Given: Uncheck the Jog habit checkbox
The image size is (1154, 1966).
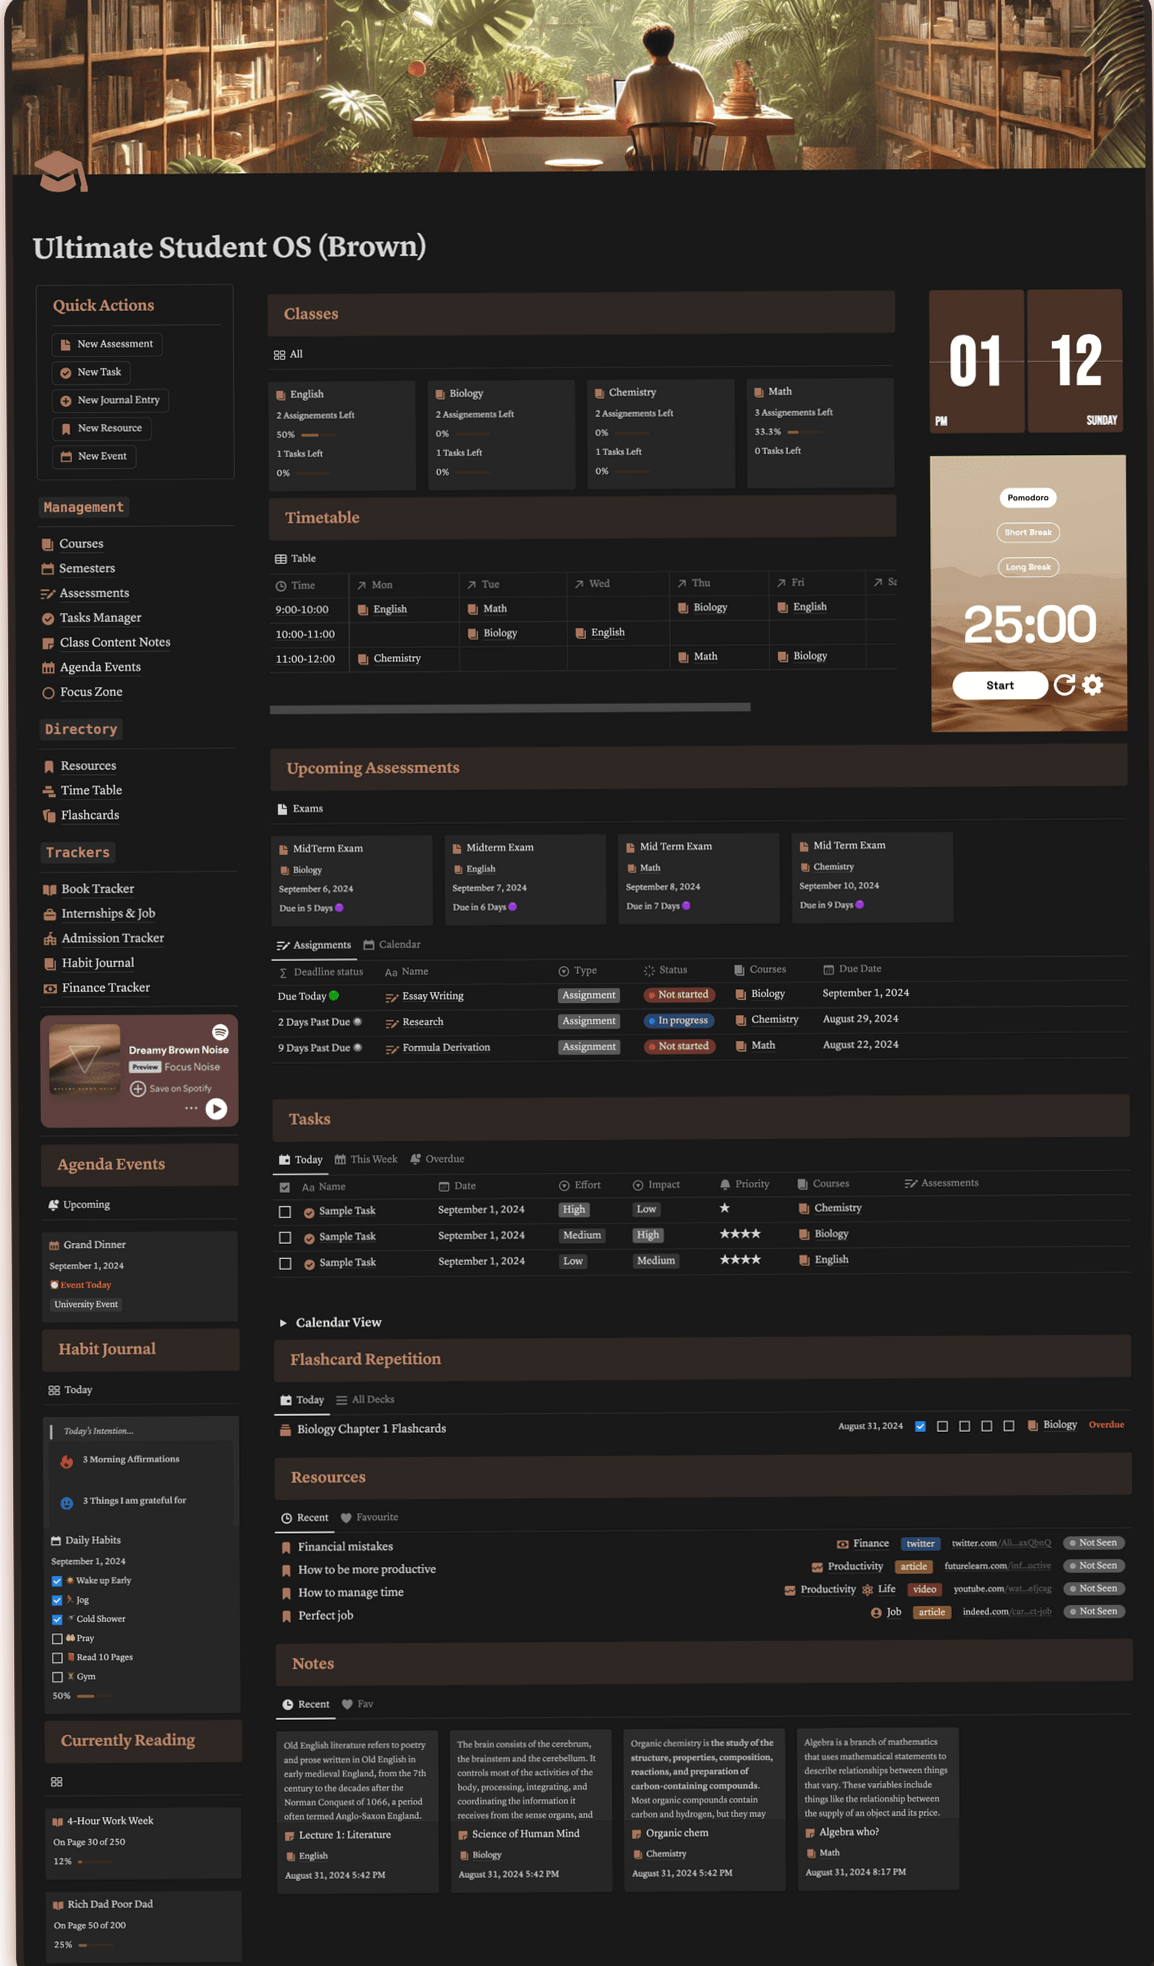Looking at the screenshot, I should pyautogui.click(x=57, y=1600).
